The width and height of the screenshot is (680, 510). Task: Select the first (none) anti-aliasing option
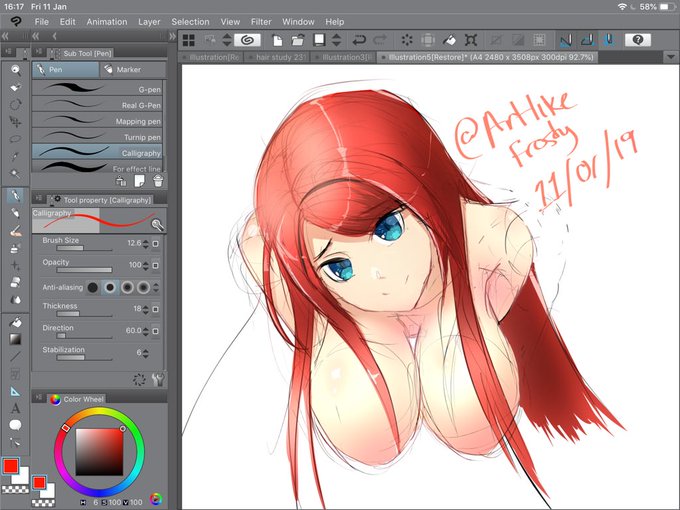click(92, 288)
